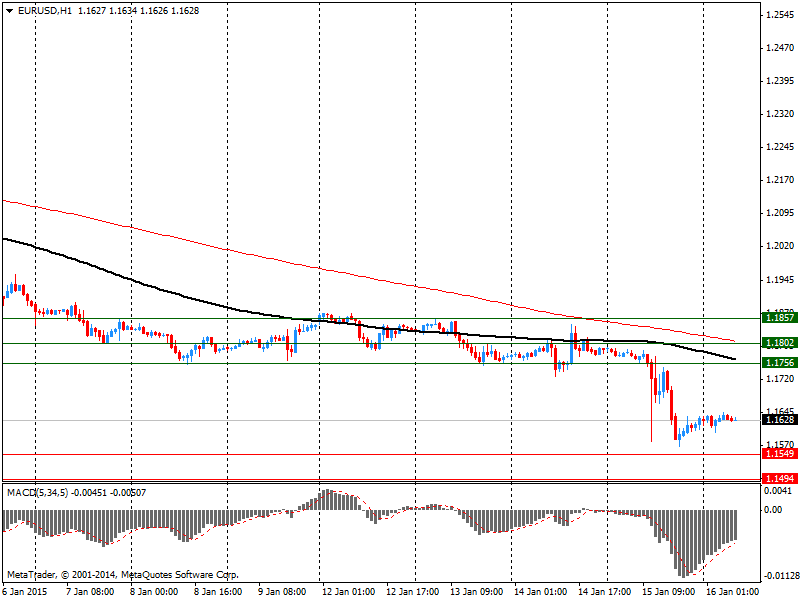
Task: Click the 7 Jan 08:00 time label
Action: point(90,592)
